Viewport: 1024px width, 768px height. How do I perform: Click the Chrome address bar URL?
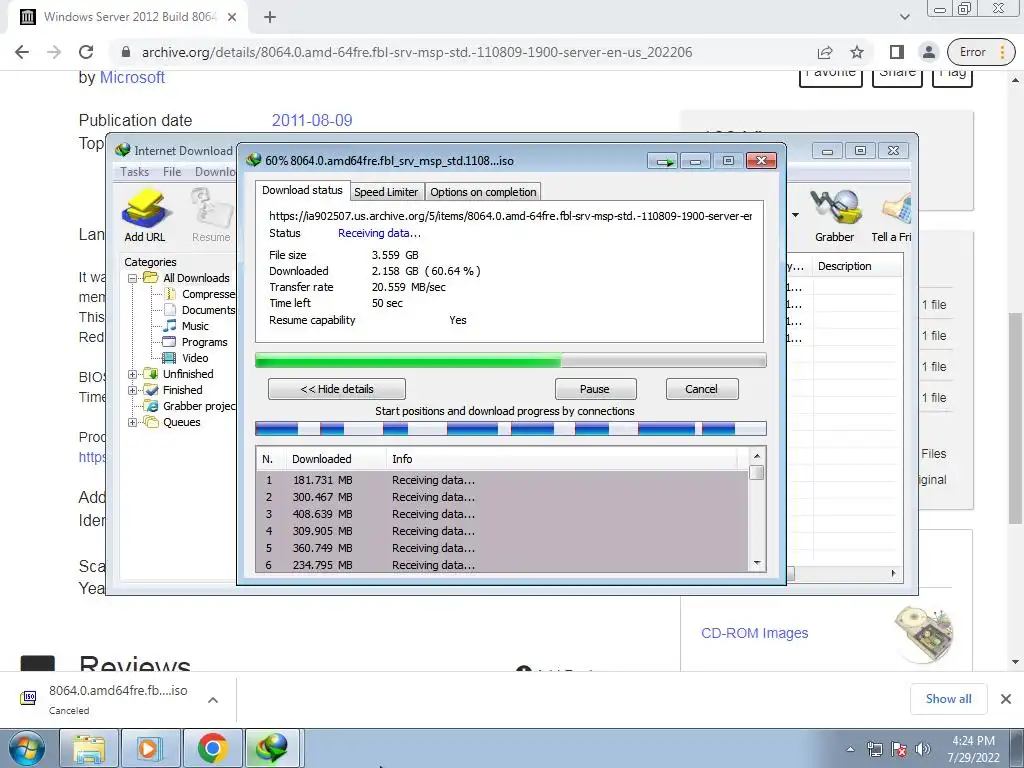tap(417, 52)
